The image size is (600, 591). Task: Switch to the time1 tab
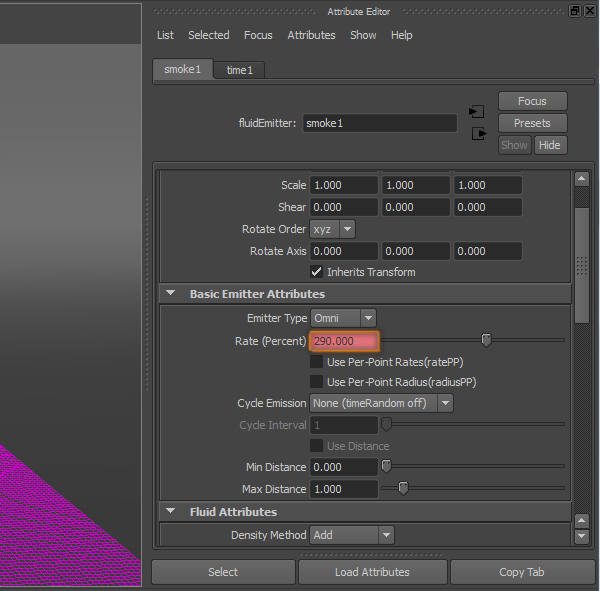coord(239,70)
